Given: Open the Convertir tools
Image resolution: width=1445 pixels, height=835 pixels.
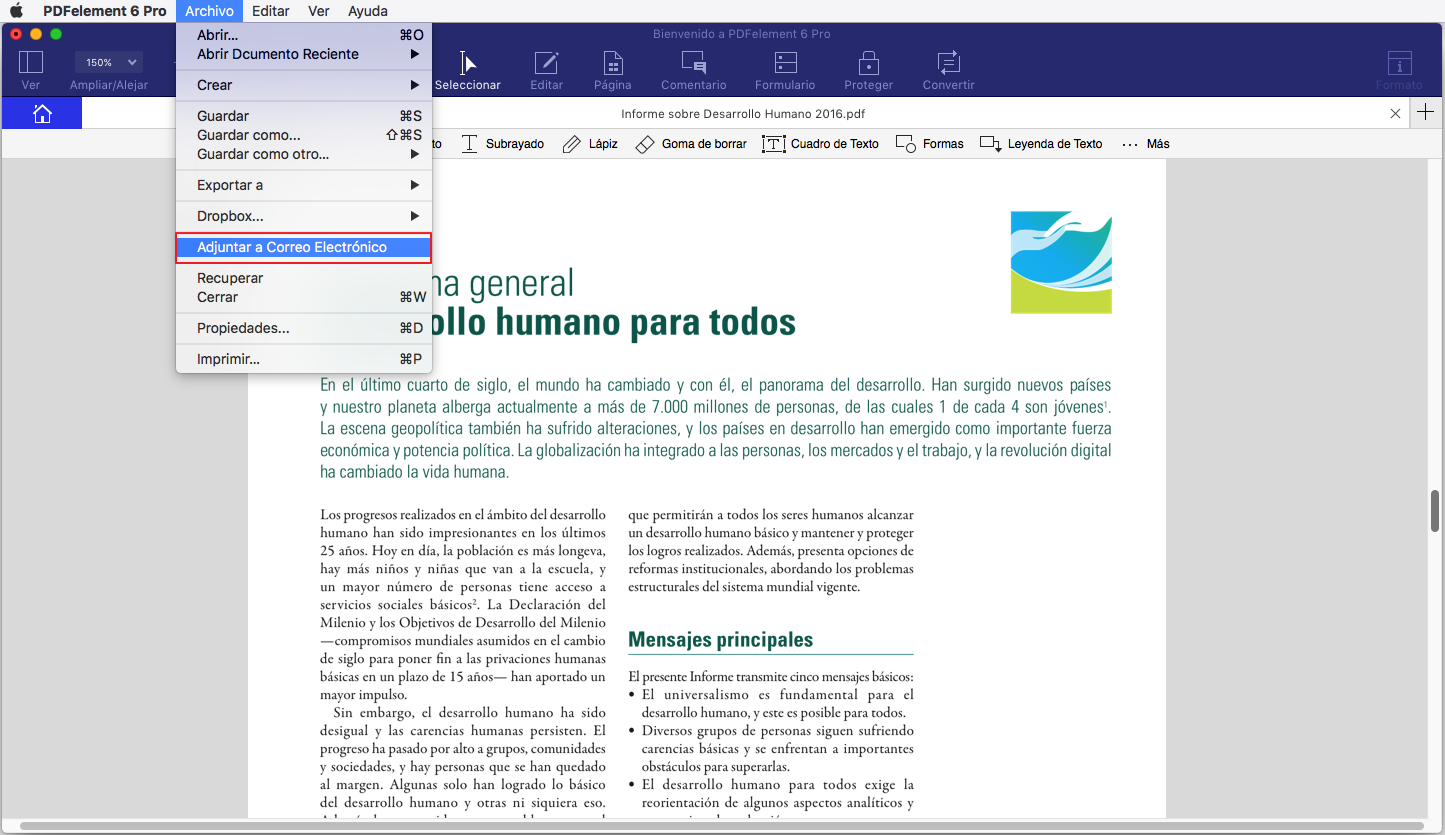Looking at the screenshot, I should point(948,71).
